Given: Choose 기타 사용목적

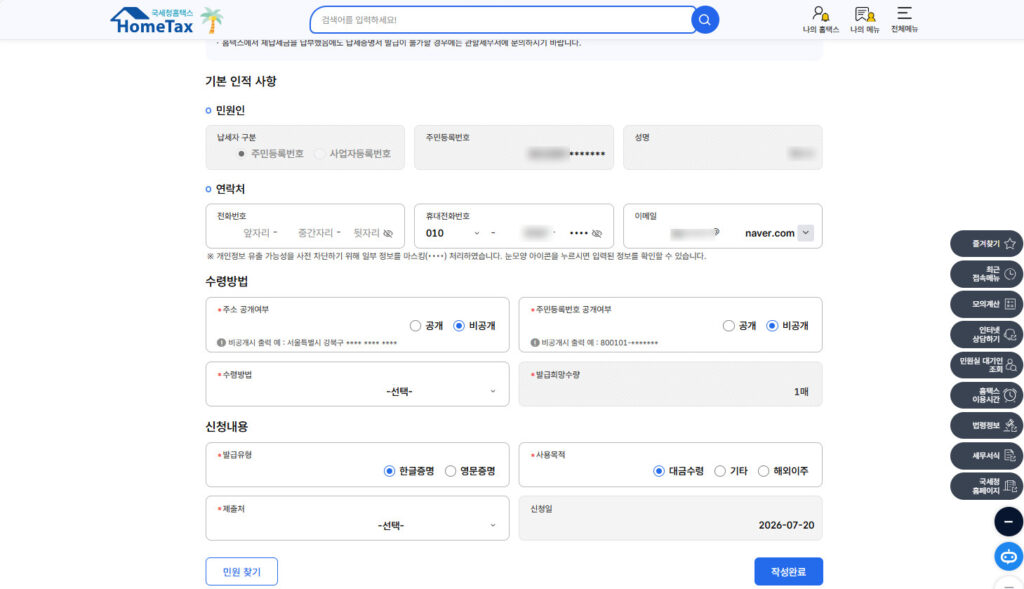Looking at the screenshot, I should [720, 471].
